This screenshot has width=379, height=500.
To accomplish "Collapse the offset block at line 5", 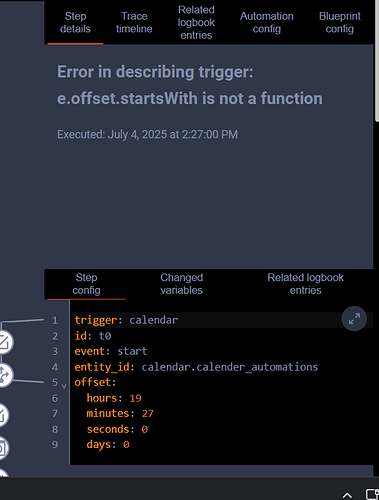I will (64, 386).
